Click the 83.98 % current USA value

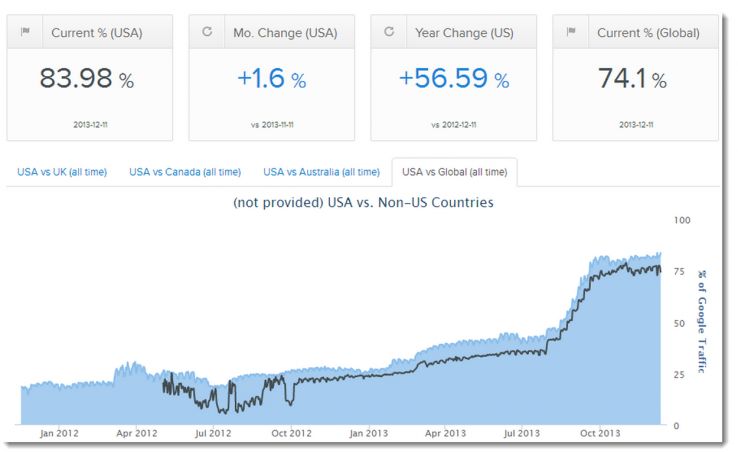coord(87,80)
